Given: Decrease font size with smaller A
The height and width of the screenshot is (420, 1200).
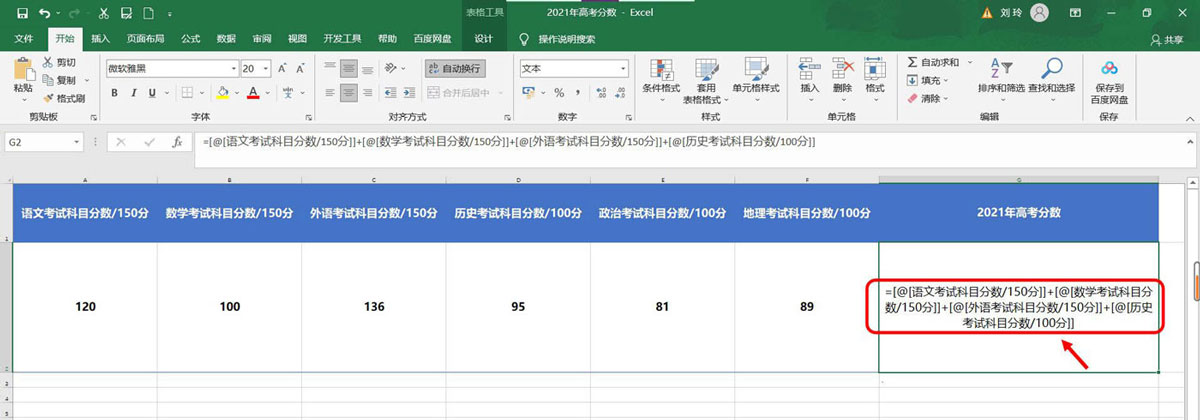Looking at the screenshot, I should click(300, 69).
